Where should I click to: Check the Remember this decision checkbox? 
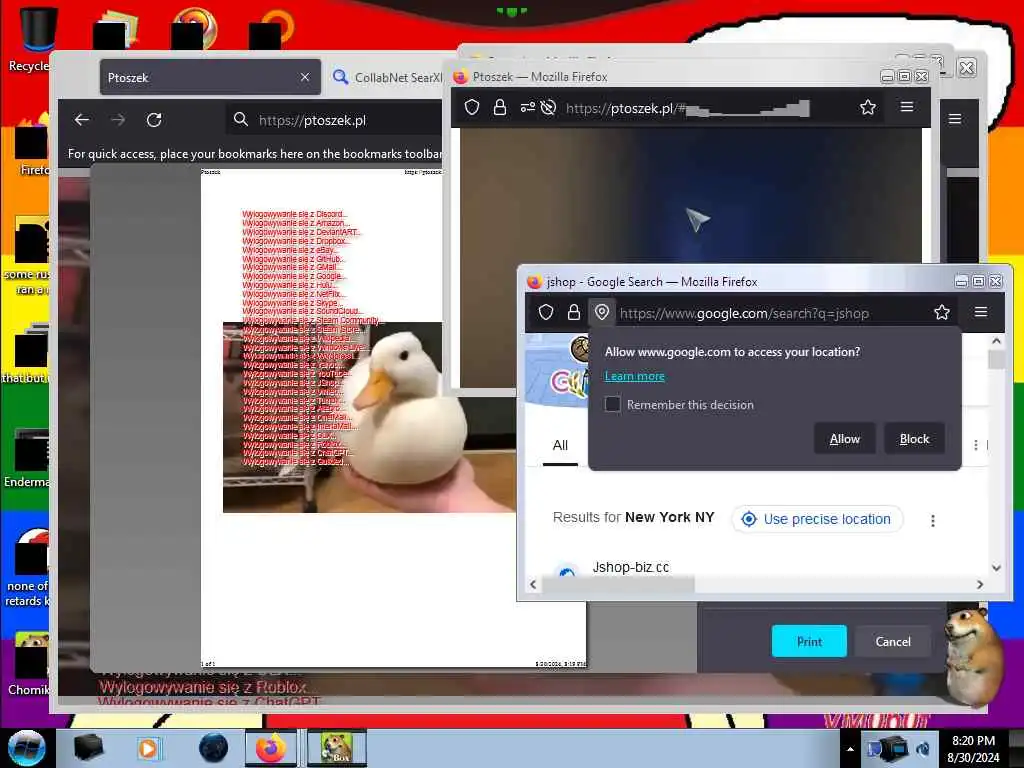point(613,404)
